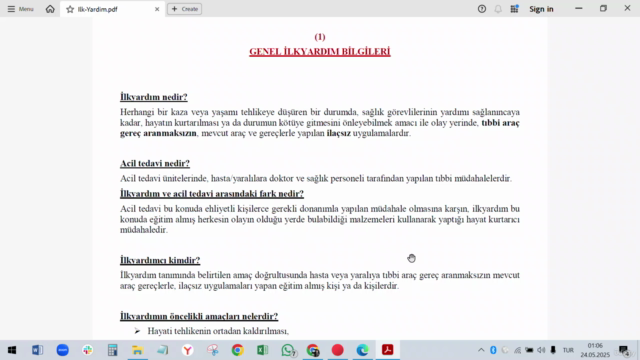
Task: Open the Wi-Fi network tray icon
Action: [x=517, y=350]
